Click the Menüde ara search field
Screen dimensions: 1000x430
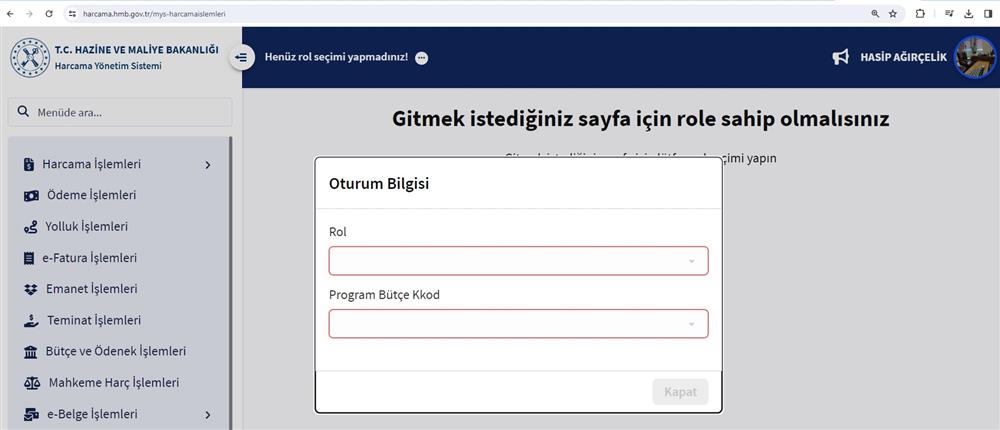120,112
